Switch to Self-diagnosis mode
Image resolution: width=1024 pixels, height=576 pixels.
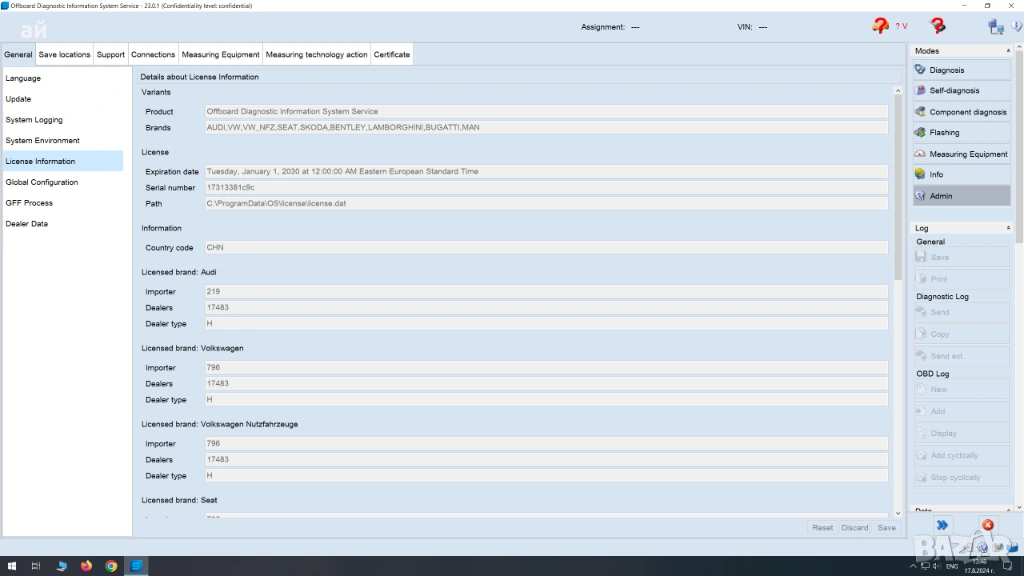tap(960, 91)
